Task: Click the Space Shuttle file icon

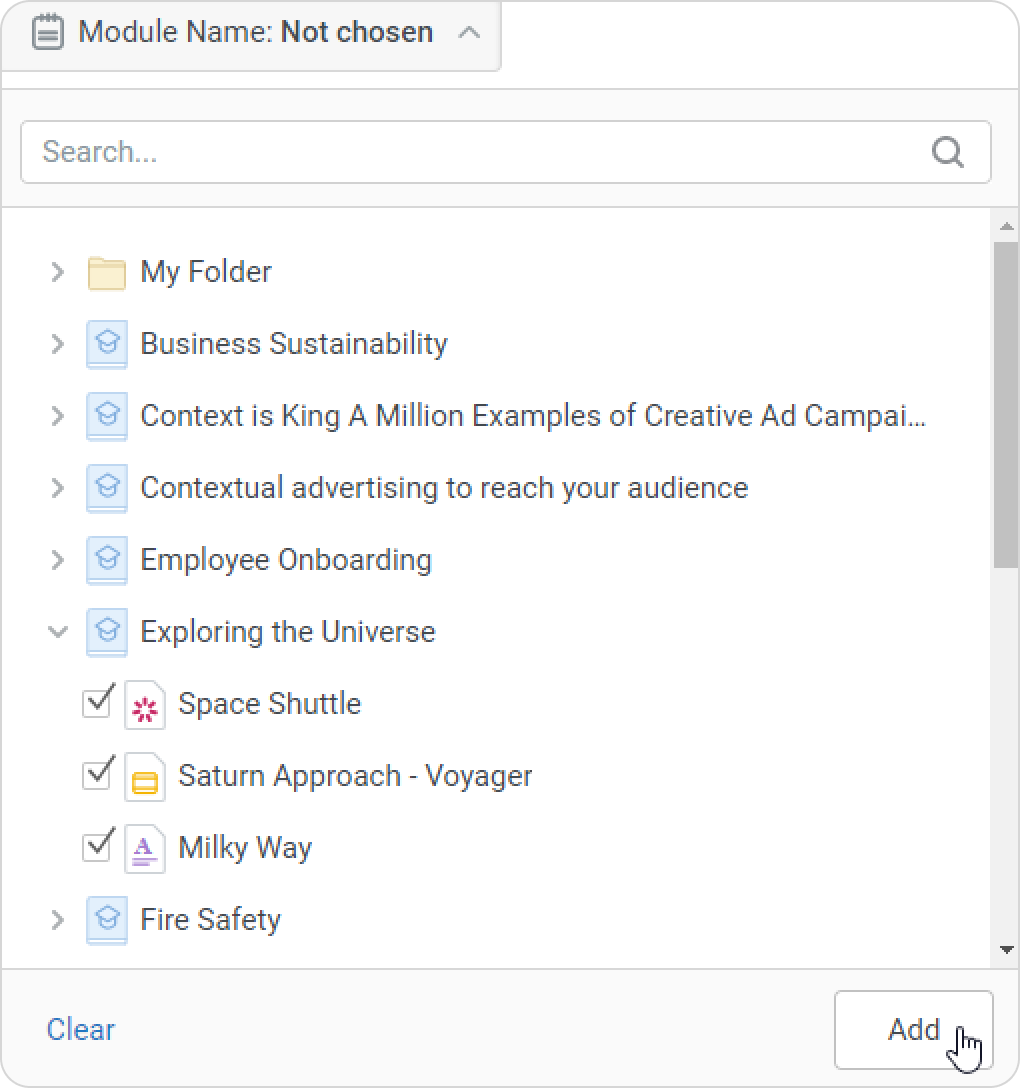Action: 144,705
